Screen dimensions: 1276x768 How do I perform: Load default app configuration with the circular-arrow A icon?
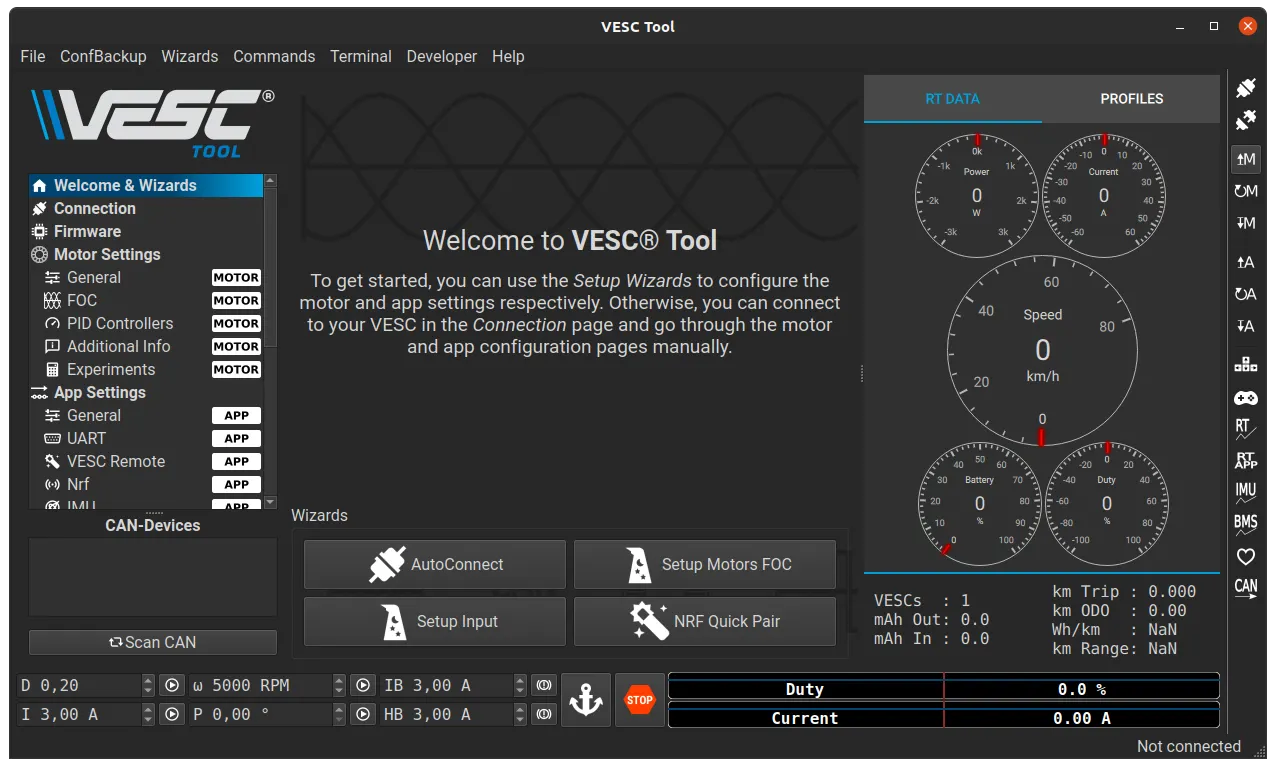pos(1245,294)
